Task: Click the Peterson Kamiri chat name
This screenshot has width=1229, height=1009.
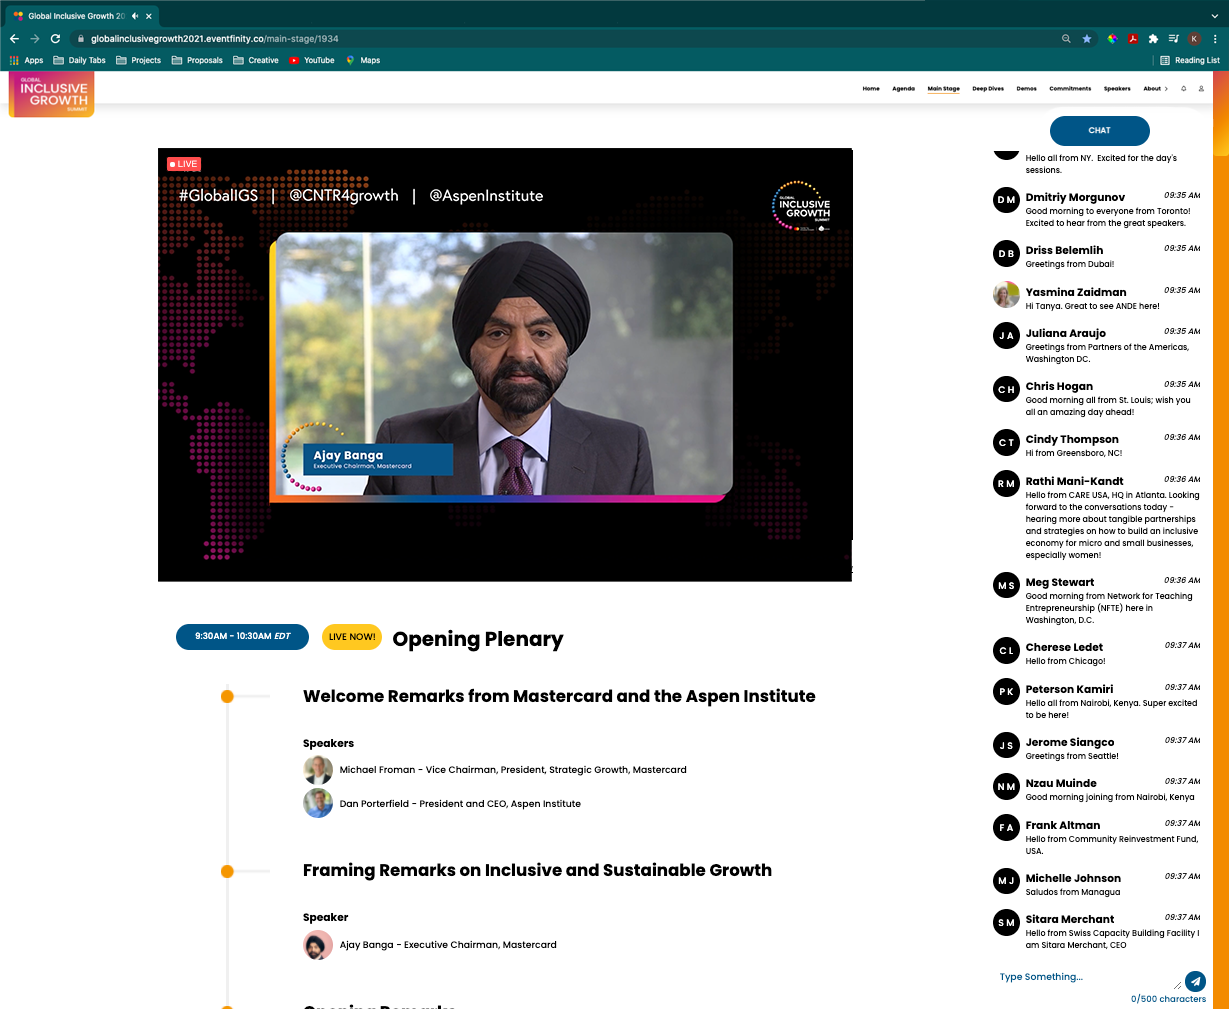Action: [x=1069, y=689]
